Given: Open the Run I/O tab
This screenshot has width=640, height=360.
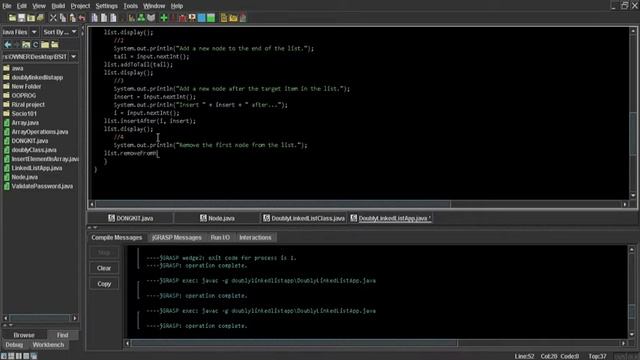Looking at the screenshot, I should pyautogui.click(x=220, y=238).
